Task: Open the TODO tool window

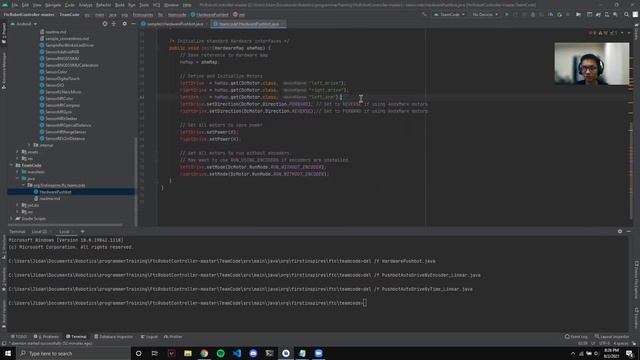Action: click(x=19, y=337)
